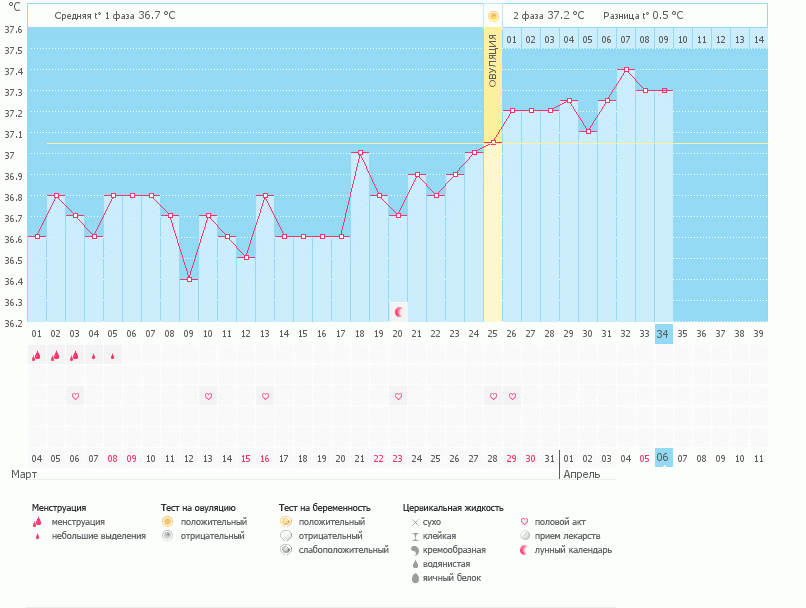Select highlighted cycle day 34
806x608 pixels.
663,333
